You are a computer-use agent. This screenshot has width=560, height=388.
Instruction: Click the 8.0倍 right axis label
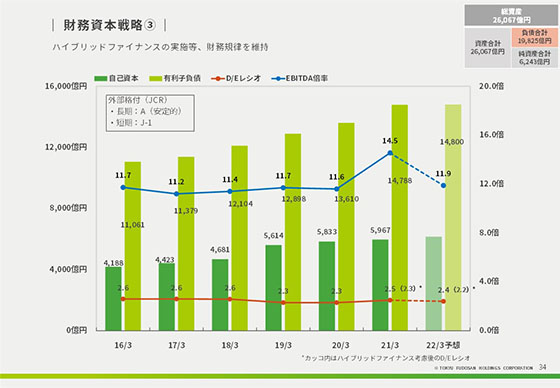pos(489,233)
